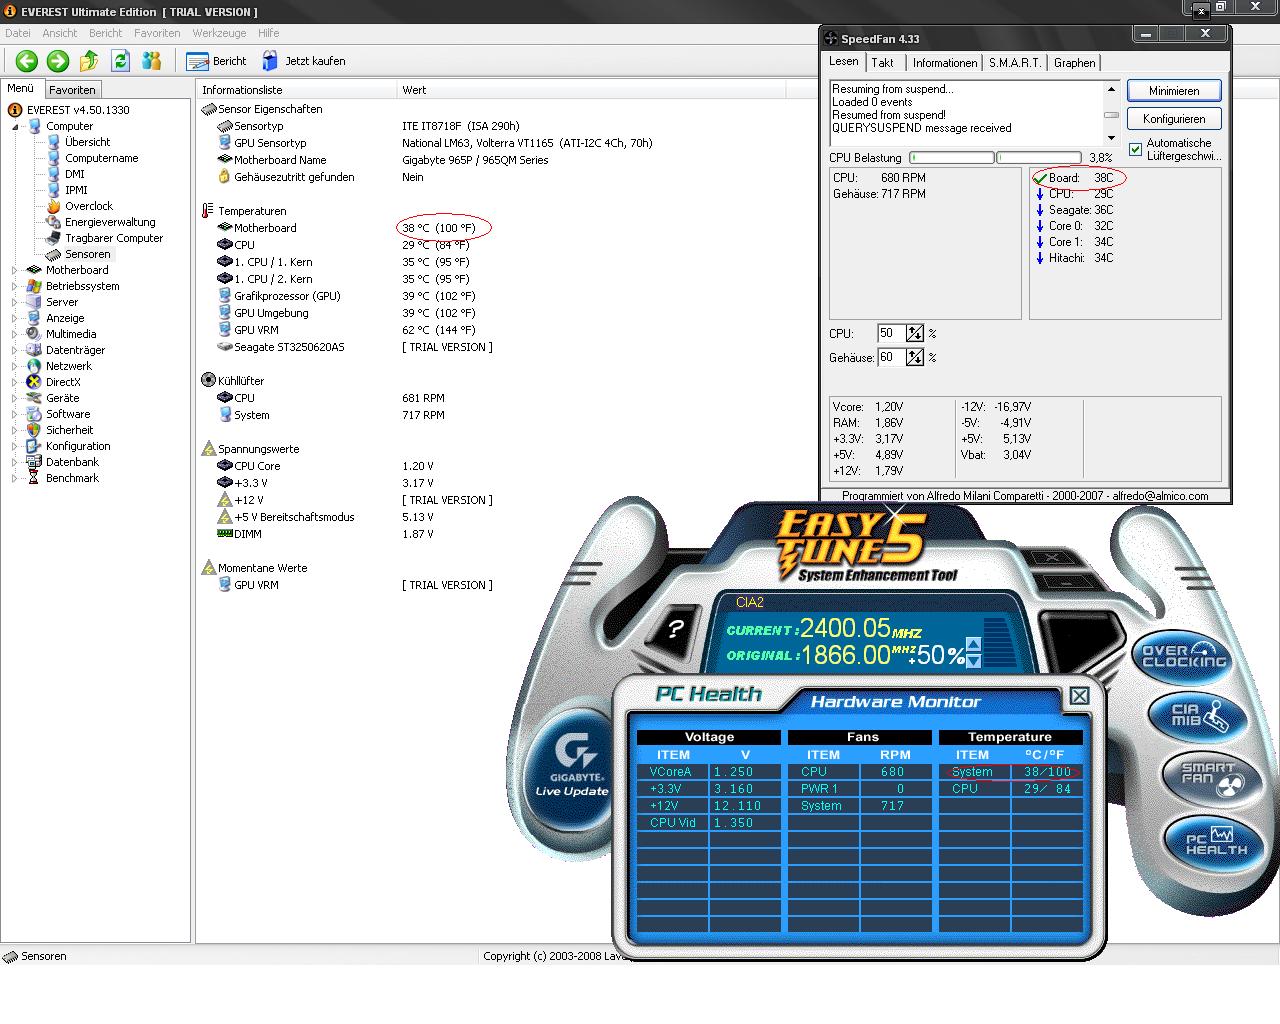Collapse the Computer tree node
This screenshot has width=1280, height=1024.
pos(15,126)
